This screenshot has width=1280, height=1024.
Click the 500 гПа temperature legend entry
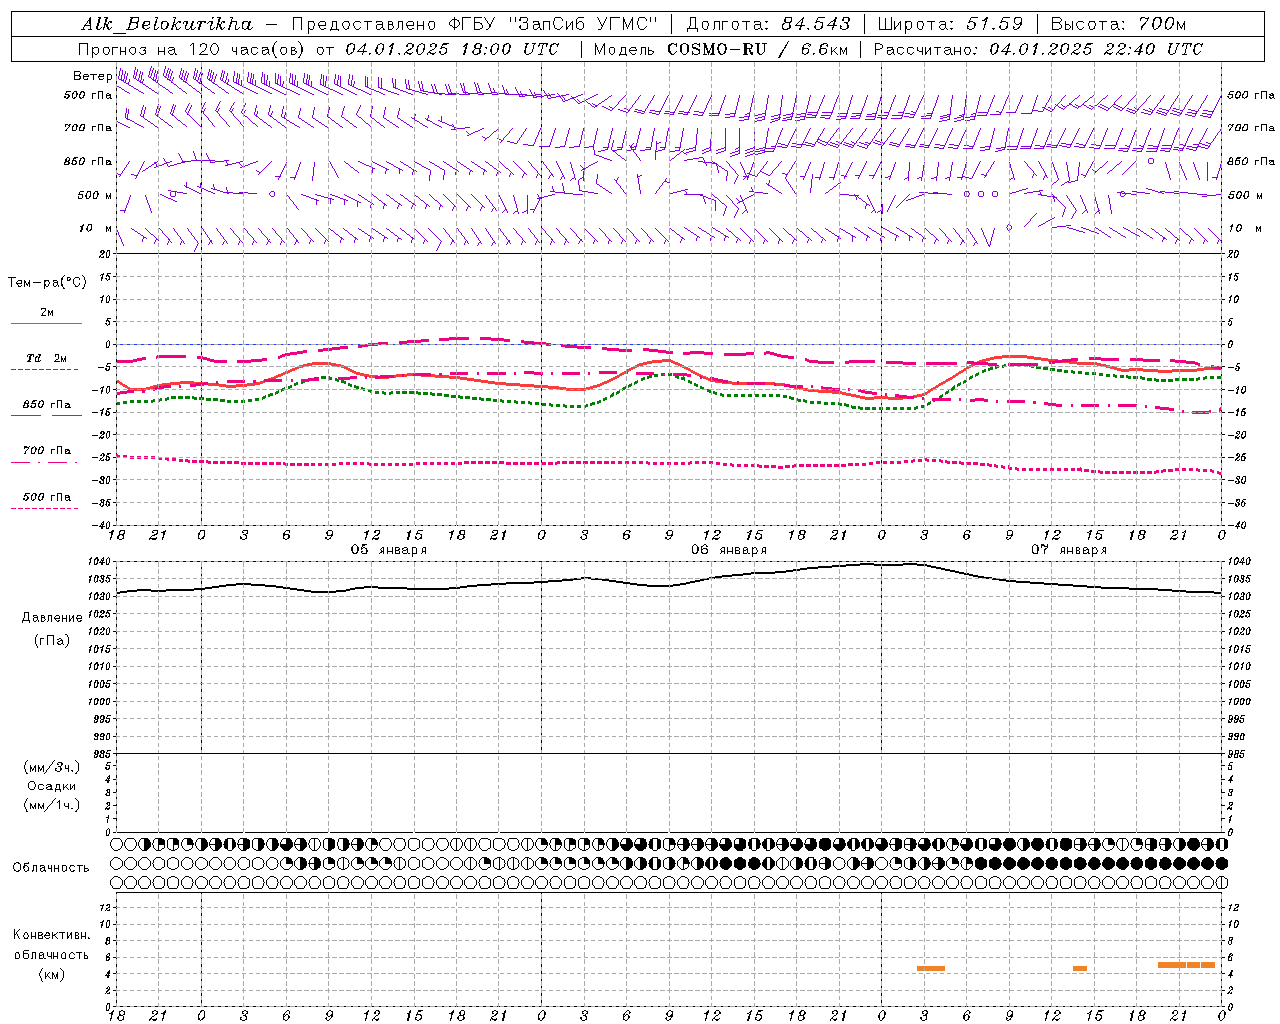[x=47, y=497]
